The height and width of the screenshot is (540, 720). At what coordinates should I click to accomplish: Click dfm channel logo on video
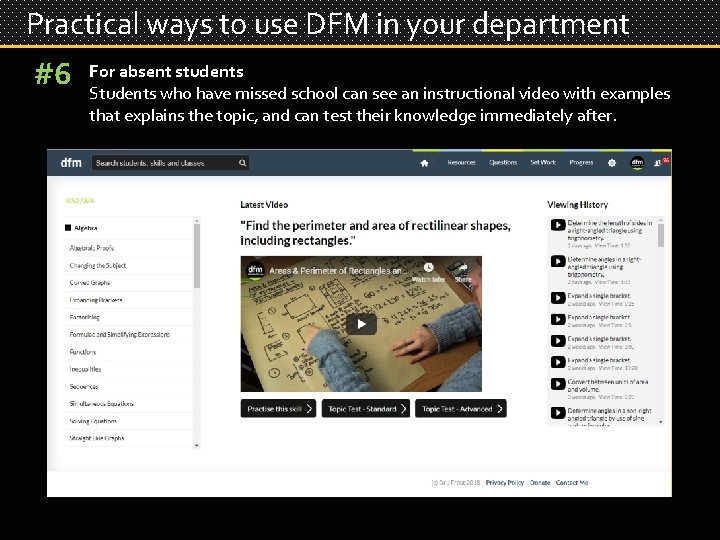pyautogui.click(x=255, y=270)
